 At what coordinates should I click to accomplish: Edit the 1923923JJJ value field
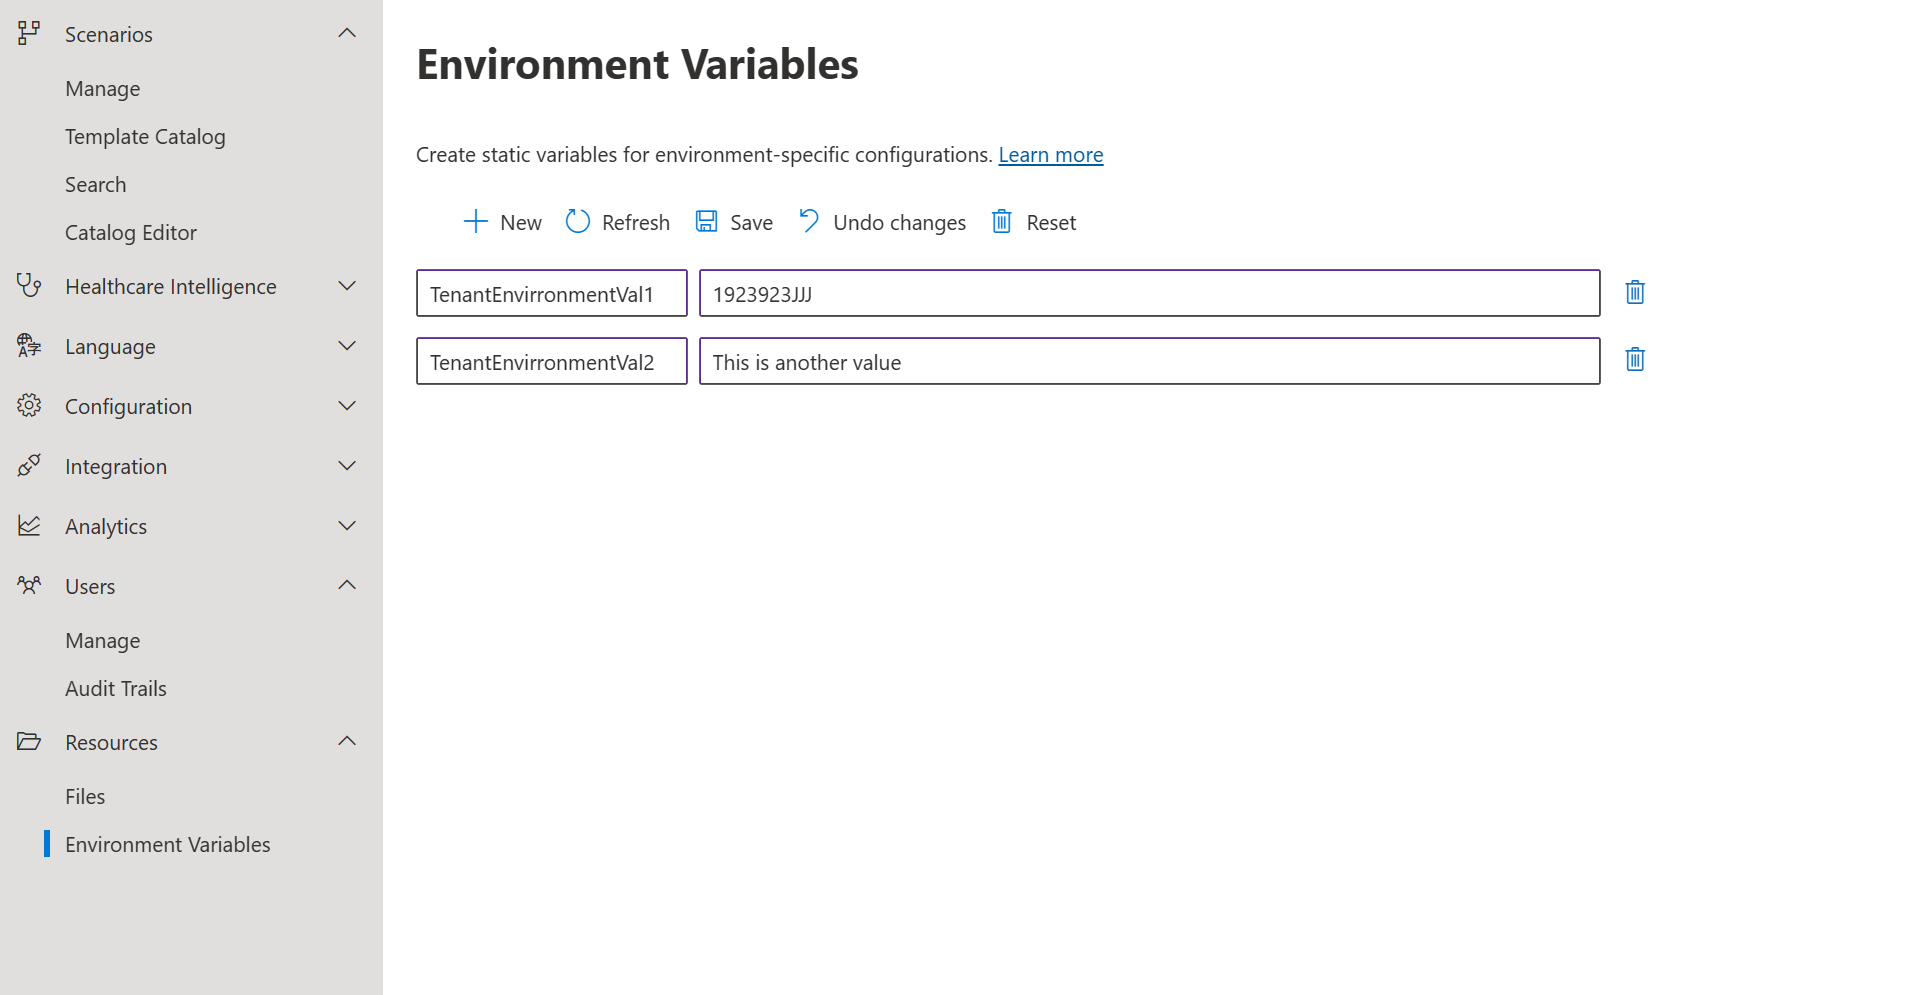point(1150,293)
